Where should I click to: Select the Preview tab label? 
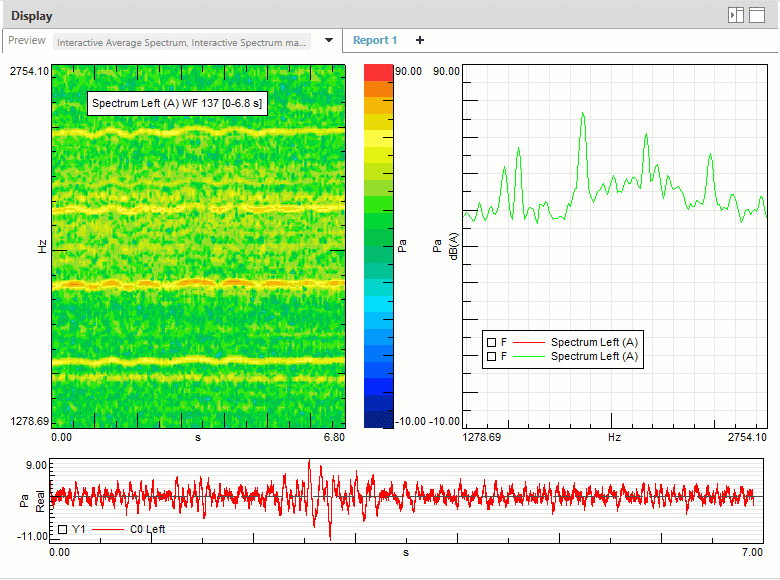coord(27,40)
